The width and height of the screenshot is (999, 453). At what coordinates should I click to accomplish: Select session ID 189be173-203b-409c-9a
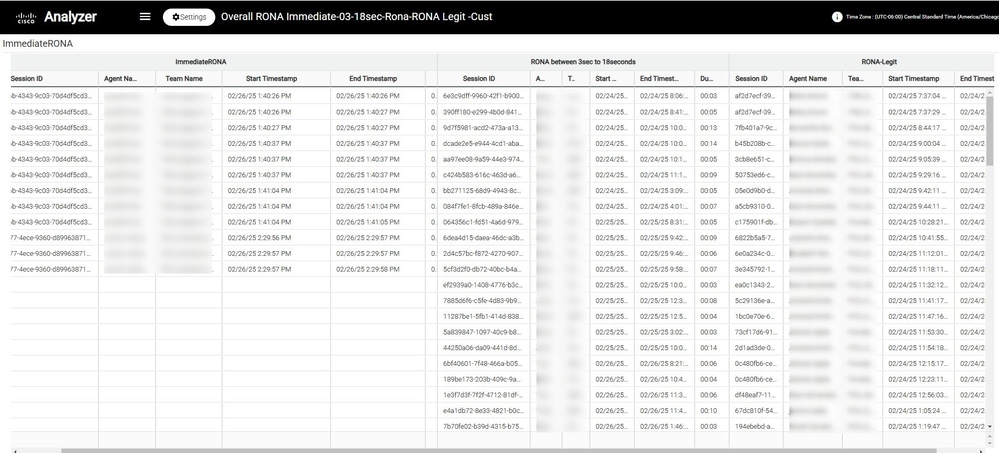coord(482,379)
